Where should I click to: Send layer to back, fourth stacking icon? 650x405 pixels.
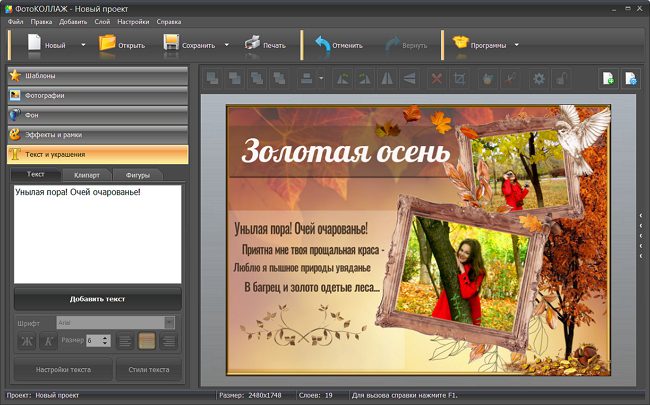[279, 78]
